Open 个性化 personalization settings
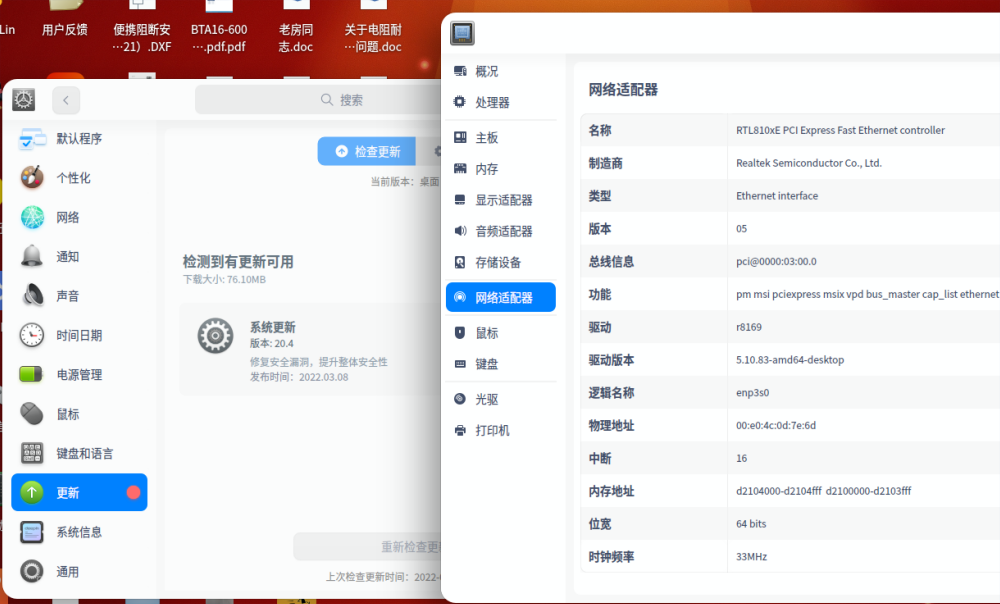 pyautogui.click(x=79, y=178)
